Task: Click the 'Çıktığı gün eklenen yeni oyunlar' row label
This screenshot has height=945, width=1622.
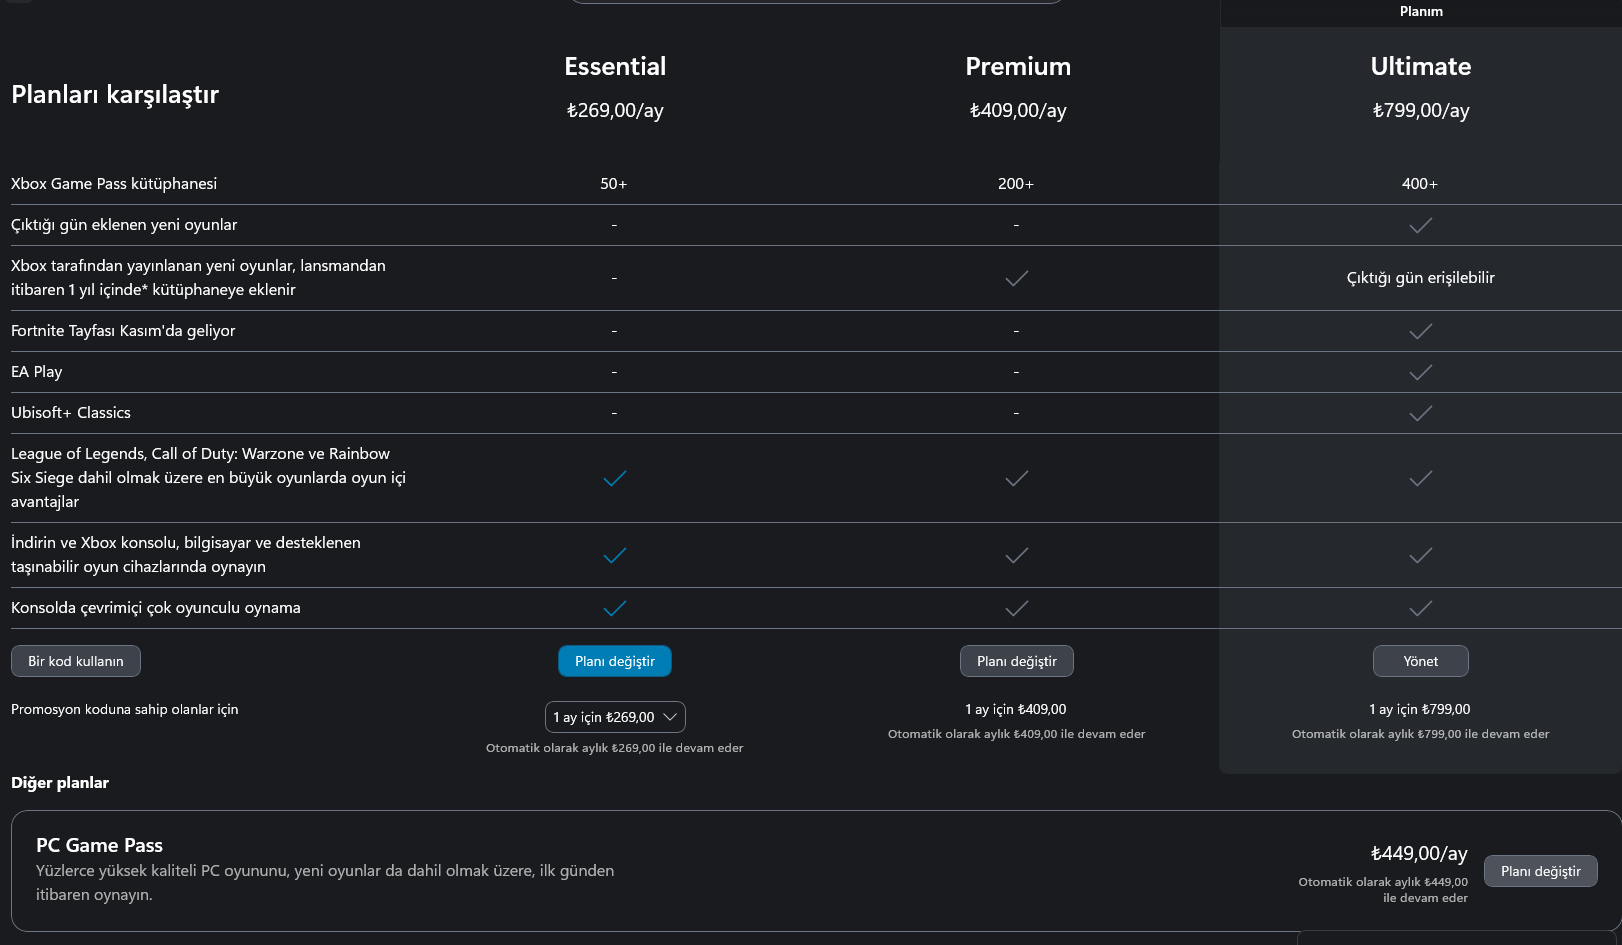Action: [x=124, y=225]
